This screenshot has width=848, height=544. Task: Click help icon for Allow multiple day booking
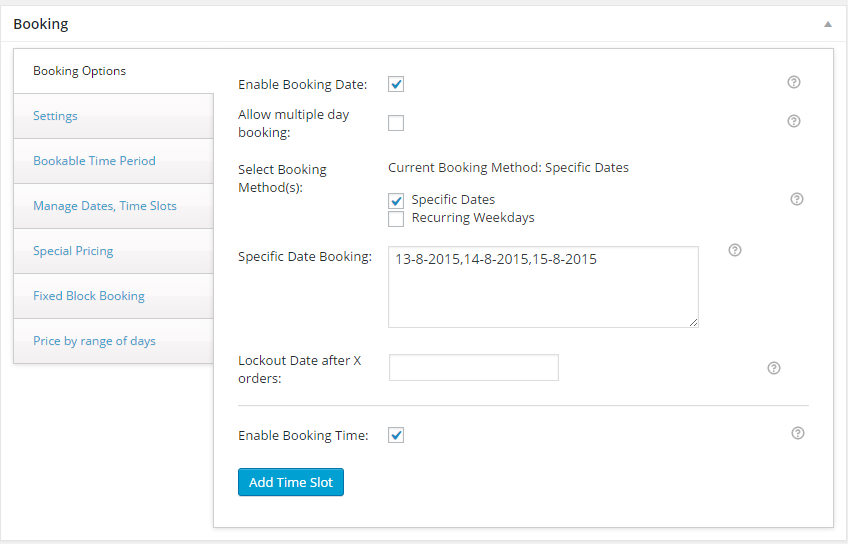pos(793,121)
